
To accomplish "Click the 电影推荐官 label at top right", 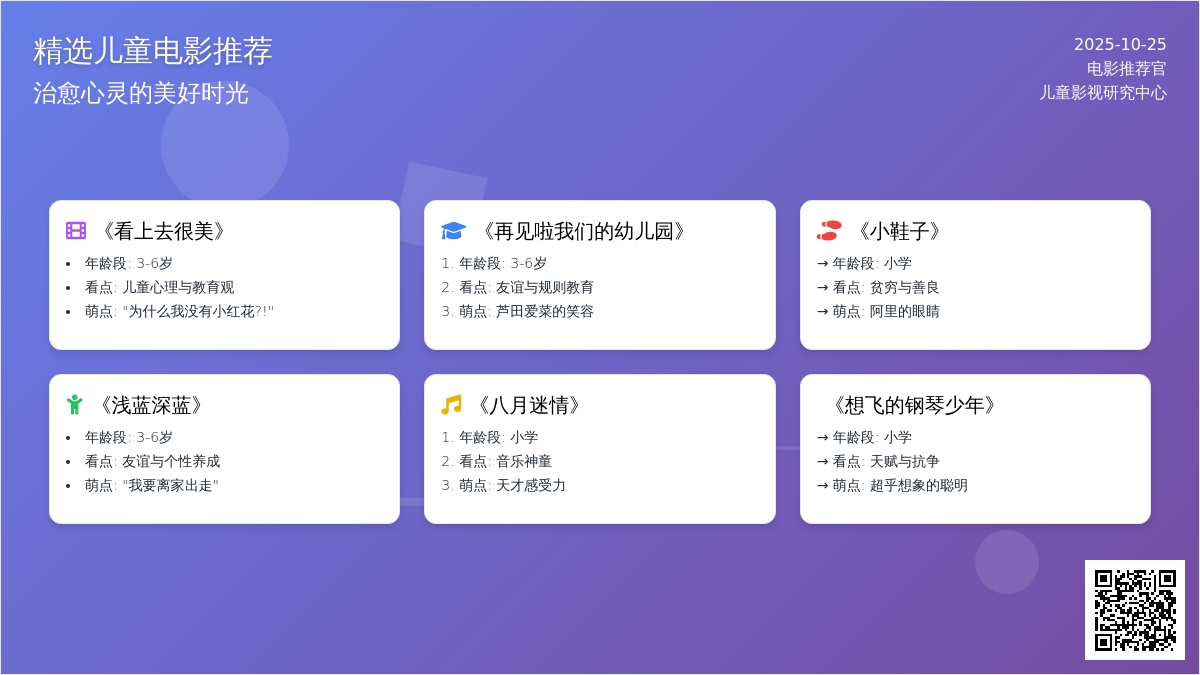I will click(x=1127, y=69).
